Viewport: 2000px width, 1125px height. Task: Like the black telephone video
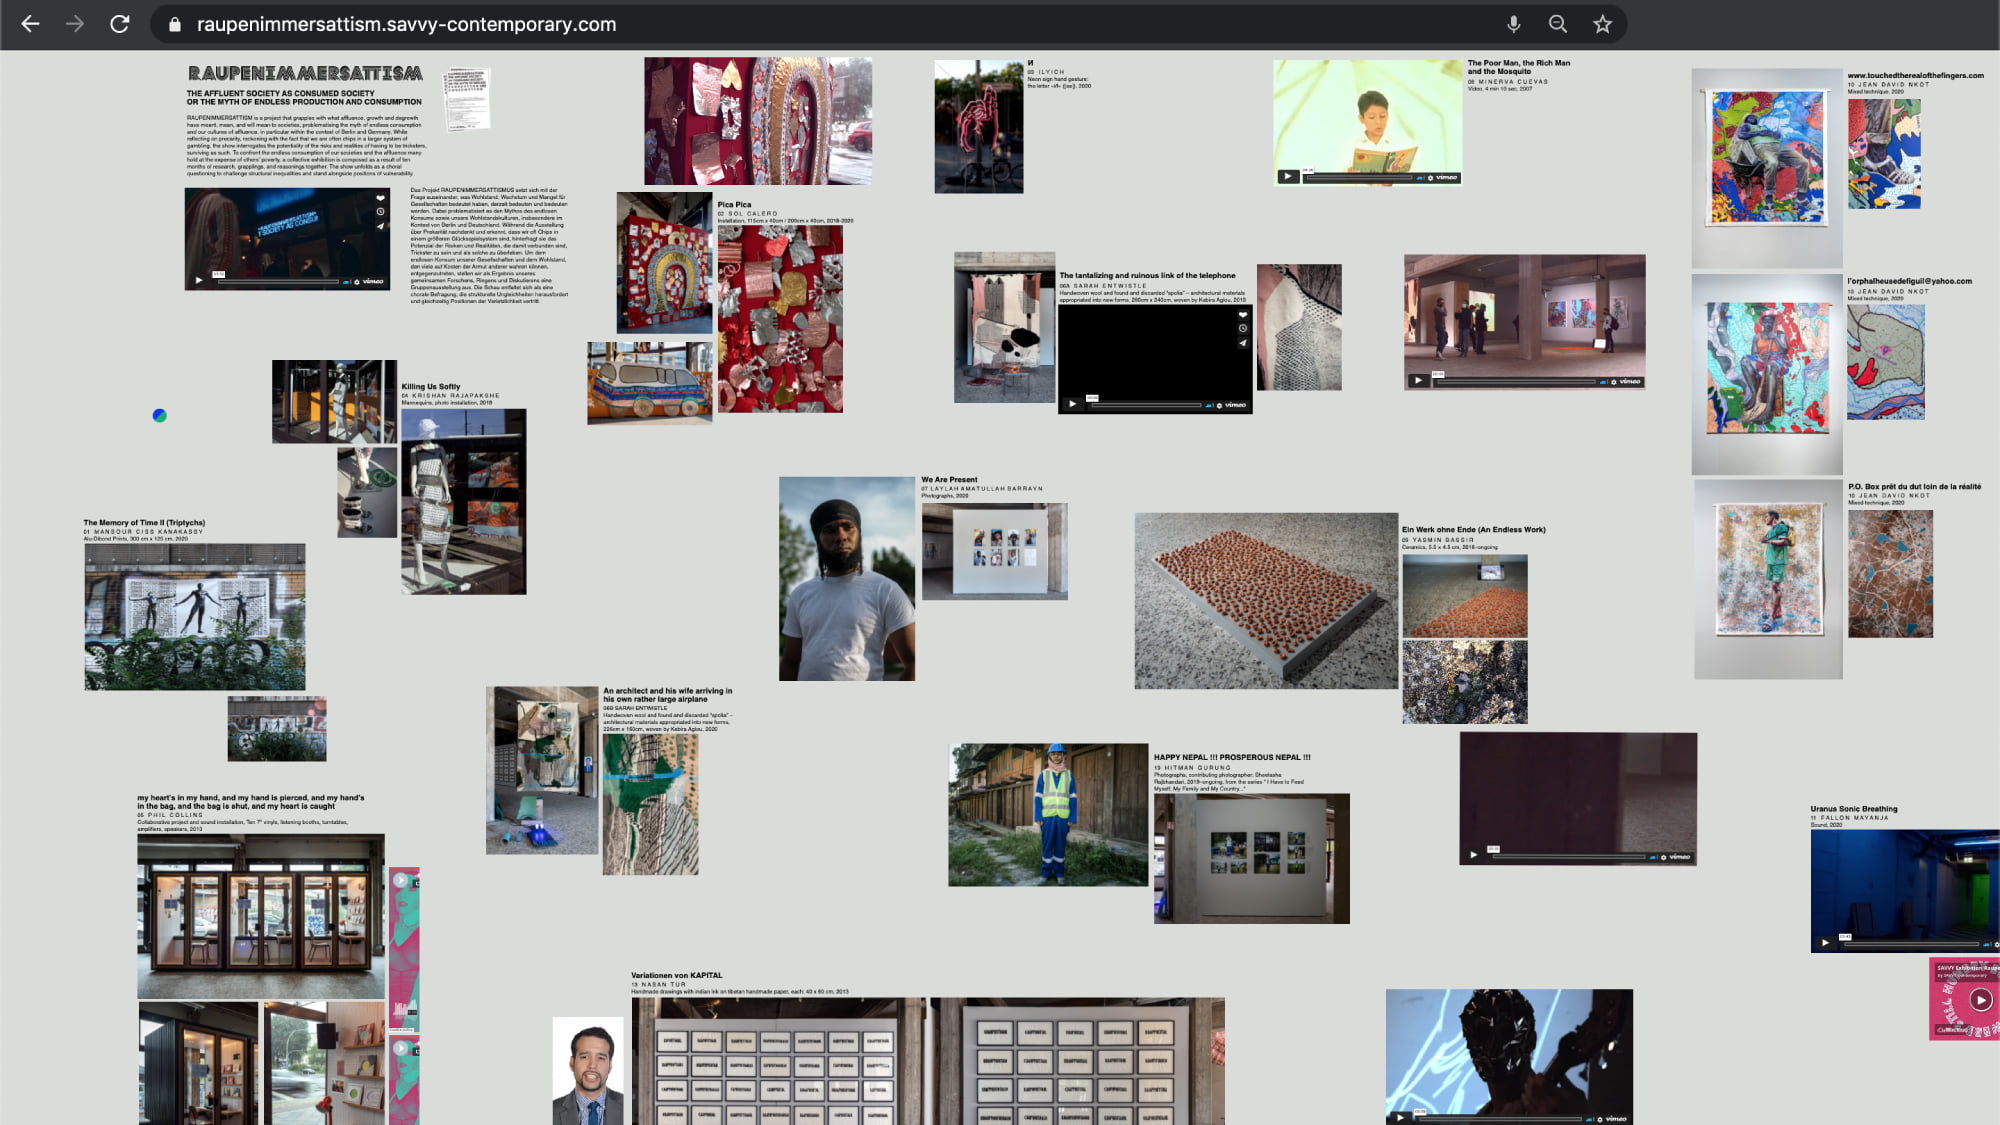click(1243, 315)
